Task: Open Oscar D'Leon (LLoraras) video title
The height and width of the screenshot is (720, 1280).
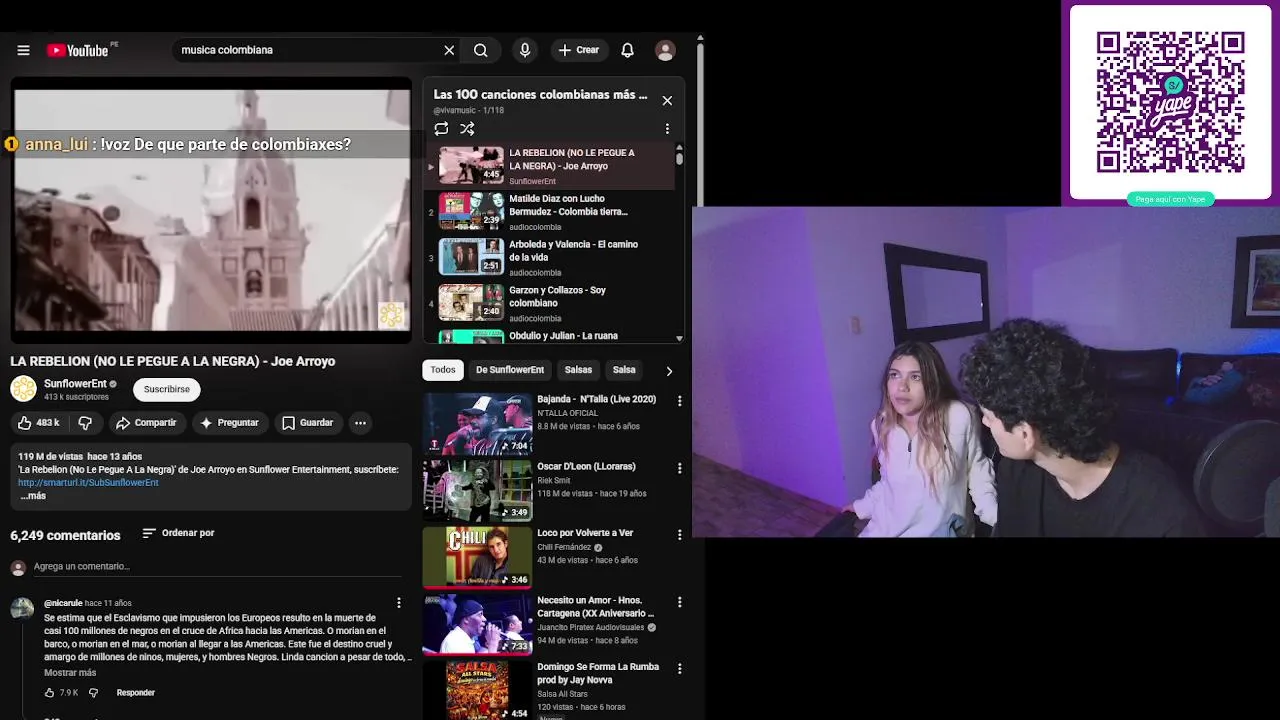Action: click(x=586, y=466)
